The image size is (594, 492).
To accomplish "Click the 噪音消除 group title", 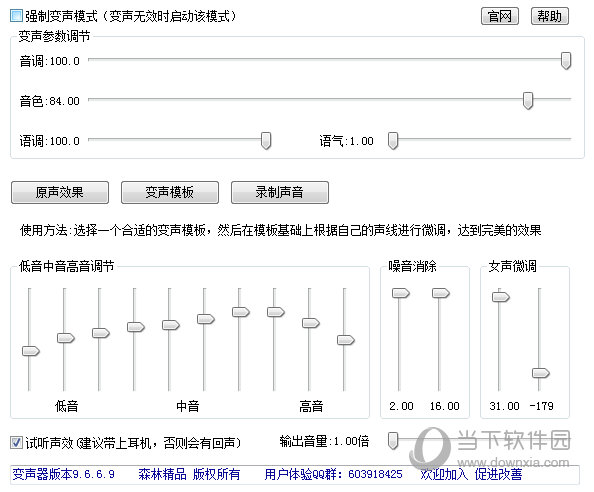I will [x=413, y=266].
